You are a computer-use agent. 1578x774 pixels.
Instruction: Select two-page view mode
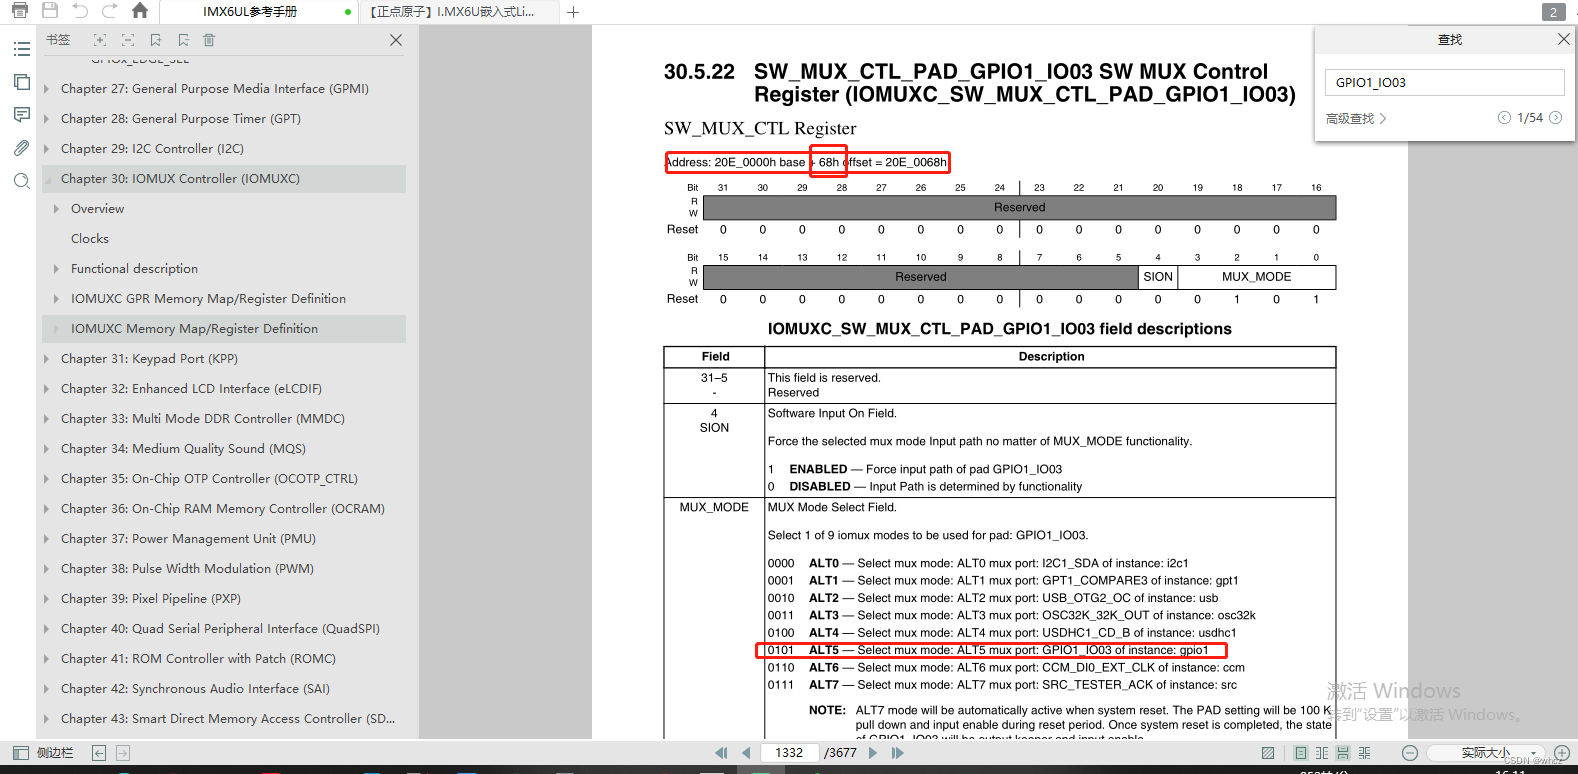(1322, 753)
